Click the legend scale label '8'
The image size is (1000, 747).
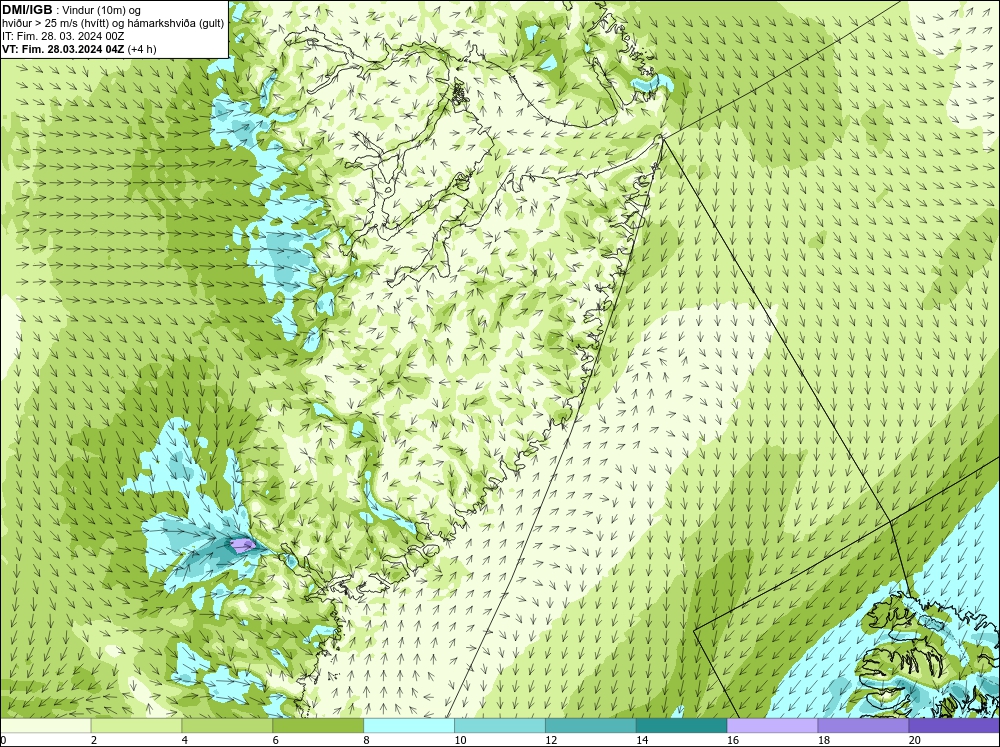367,740
